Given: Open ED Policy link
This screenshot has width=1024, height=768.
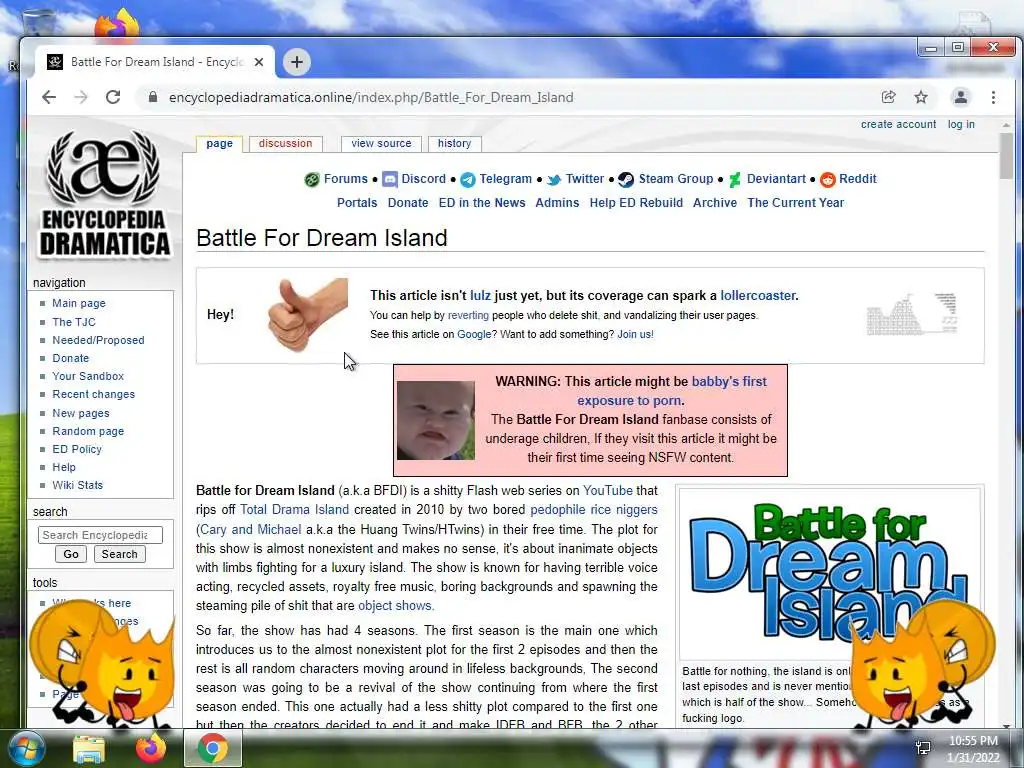Looking at the screenshot, I should click(77, 449).
